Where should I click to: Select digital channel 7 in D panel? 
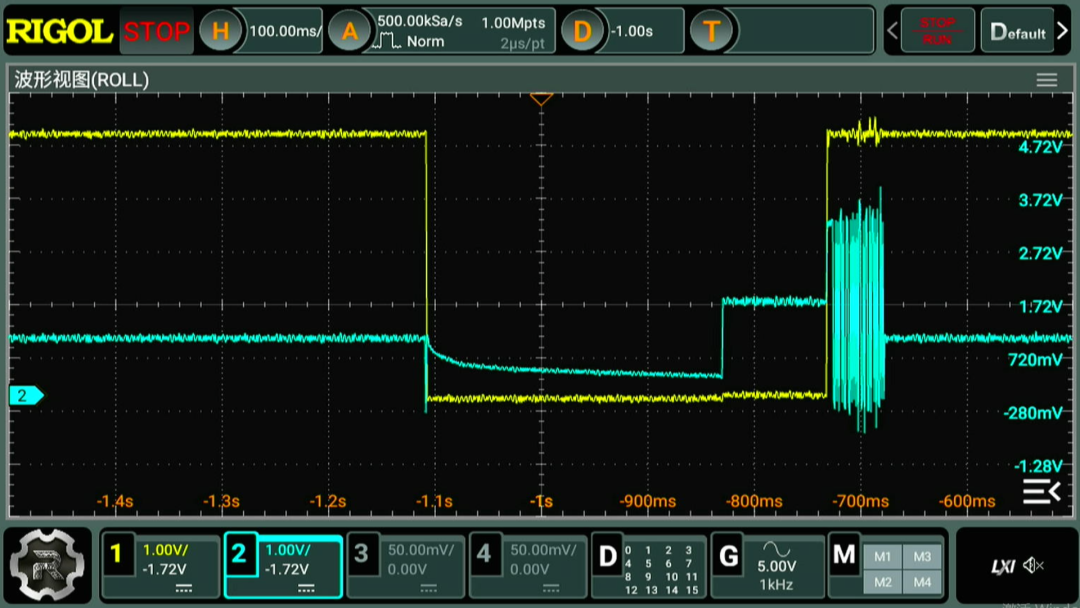(x=688, y=563)
